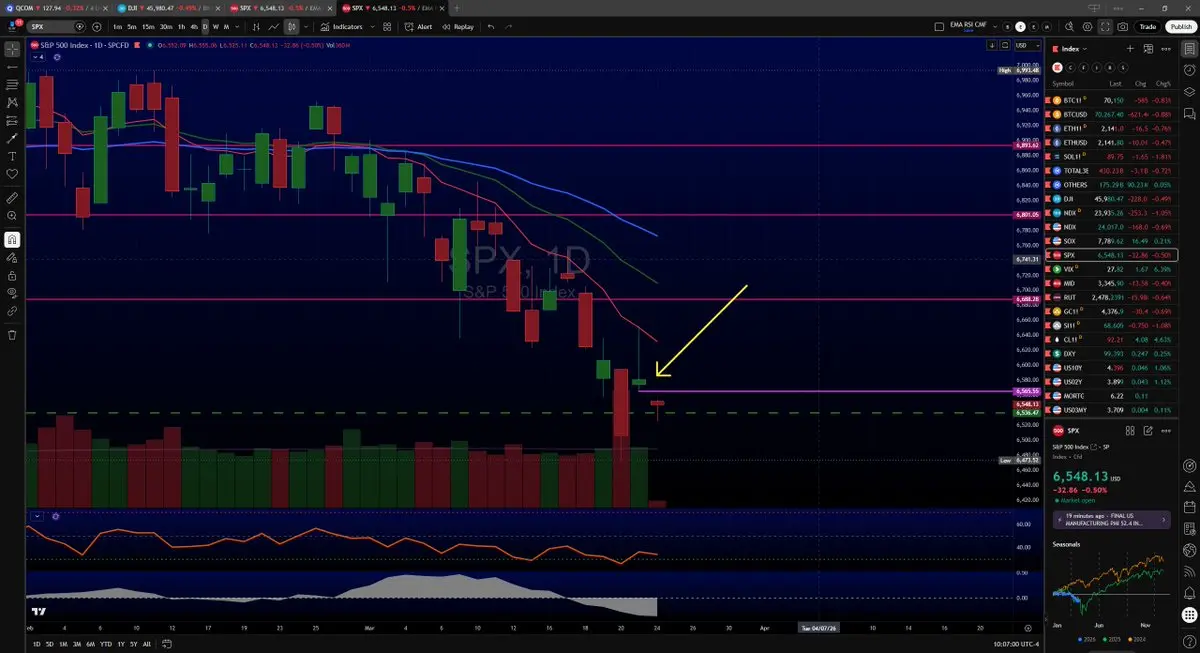Open the object tree layers icon
This screenshot has width=1200, height=653.
pyautogui.click(x=1189, y=91)
